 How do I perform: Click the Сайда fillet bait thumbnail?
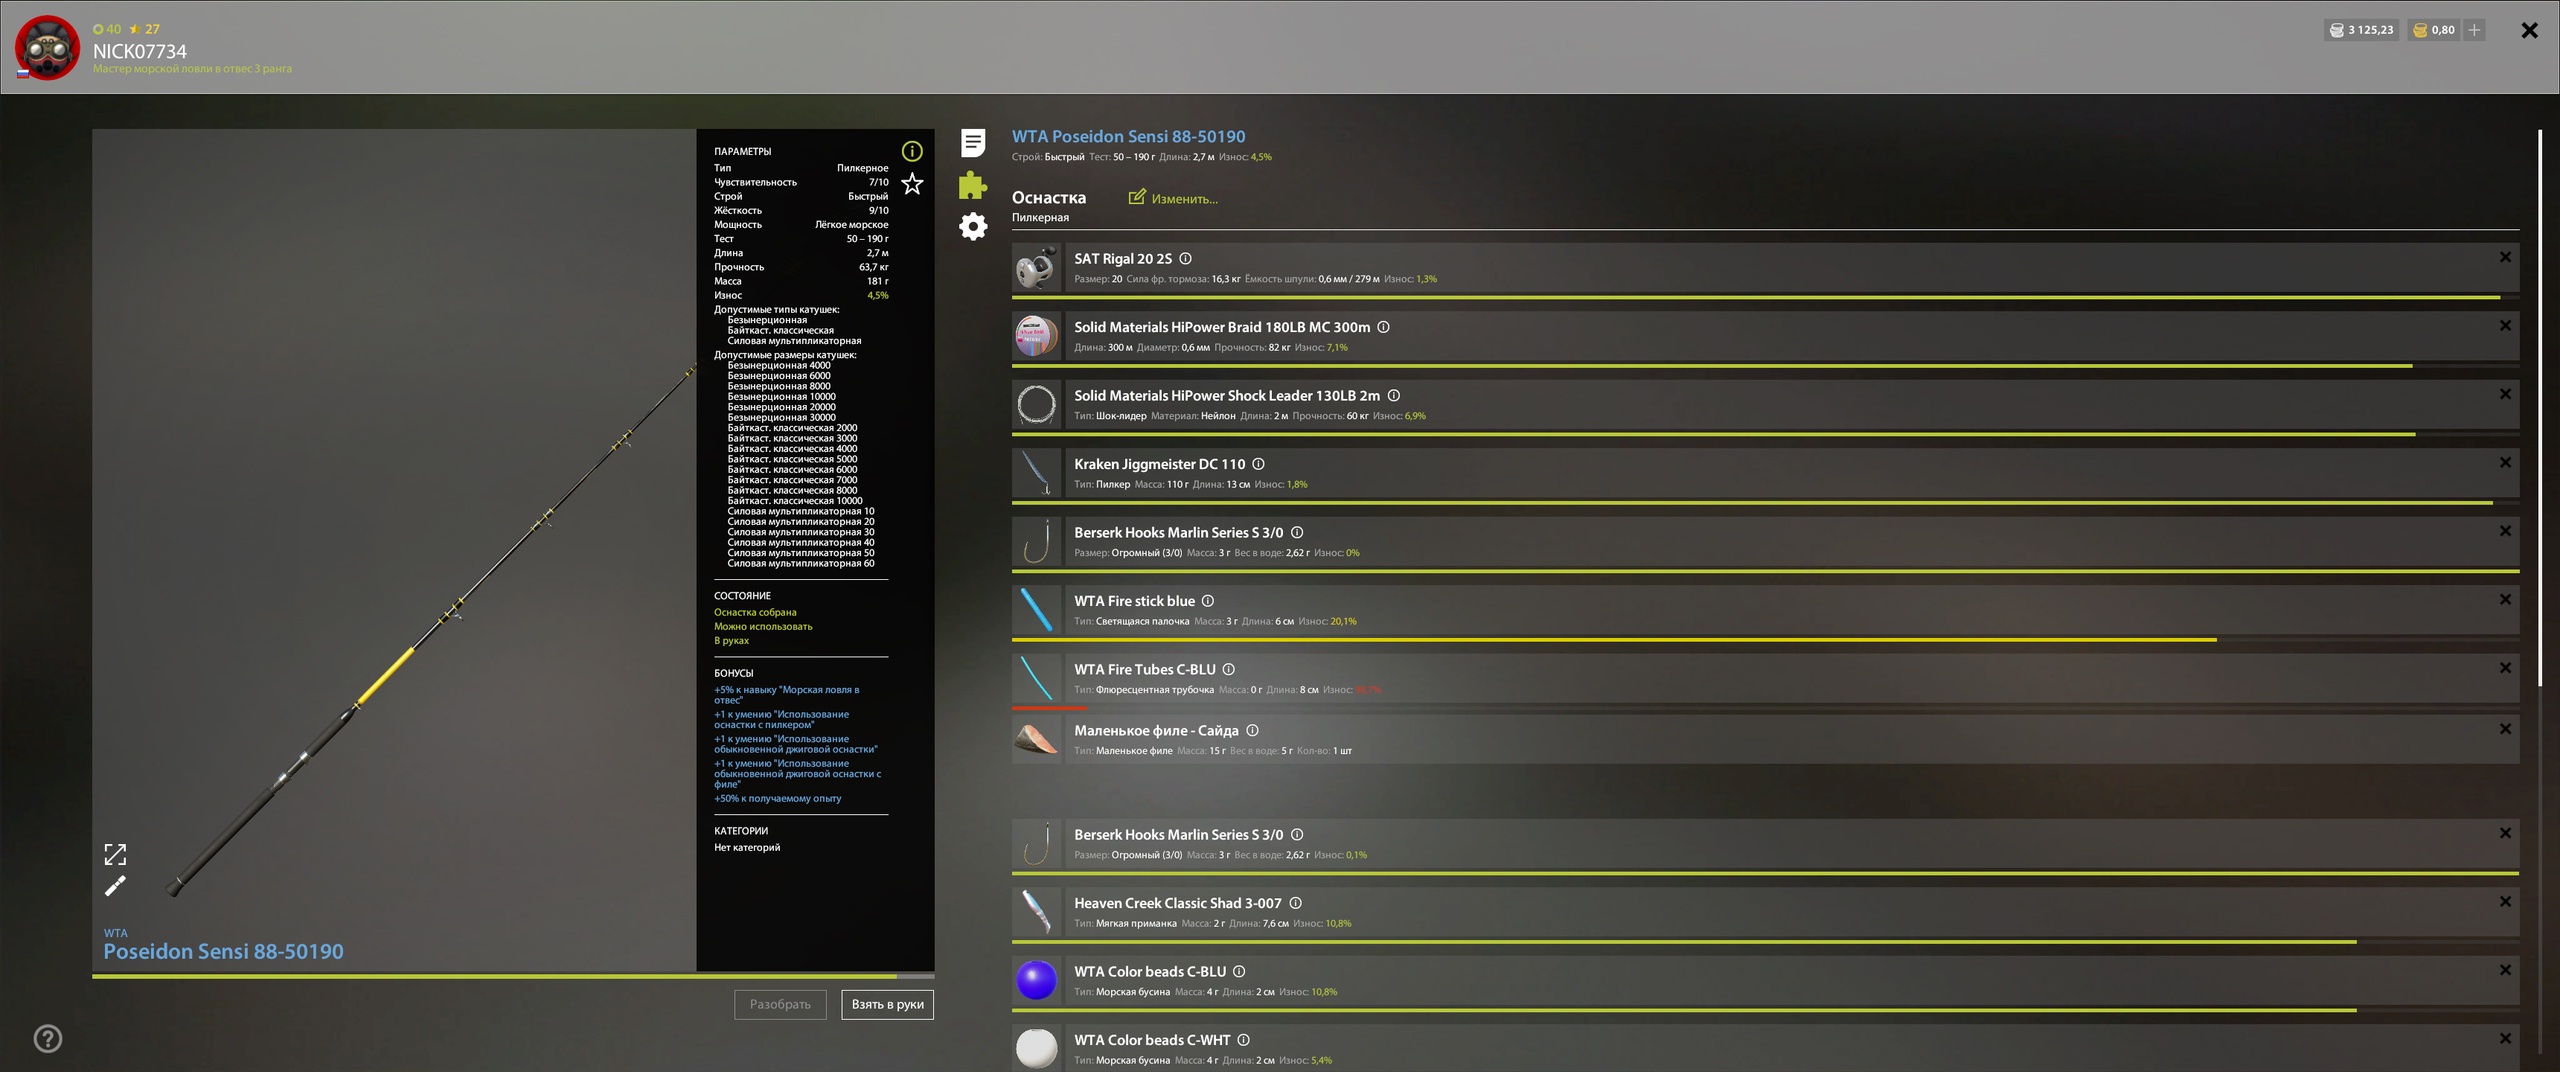(x=1036, y=740)
